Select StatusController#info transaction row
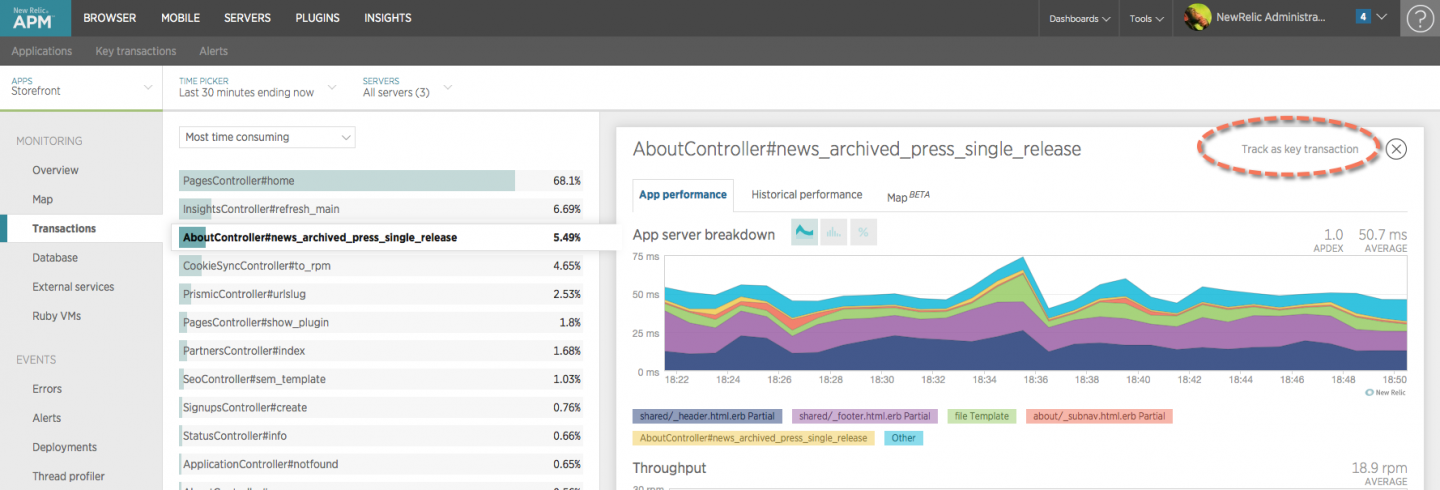The image size is (1440, 490). 381,436
